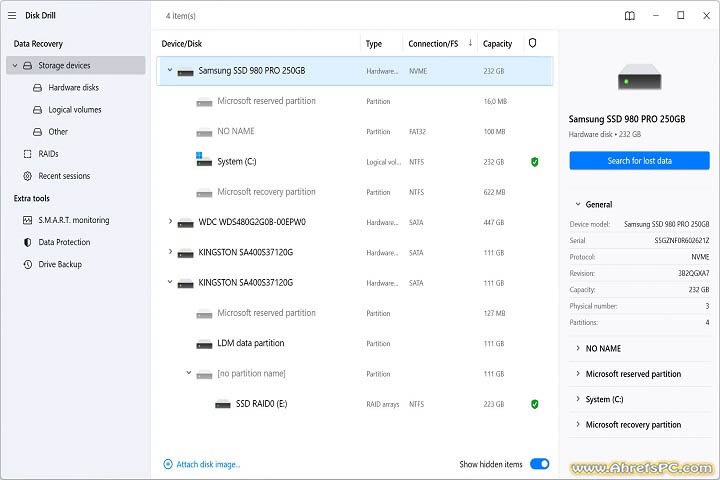
Task: Open RAIDs in the sidebar
Action: 48,154
